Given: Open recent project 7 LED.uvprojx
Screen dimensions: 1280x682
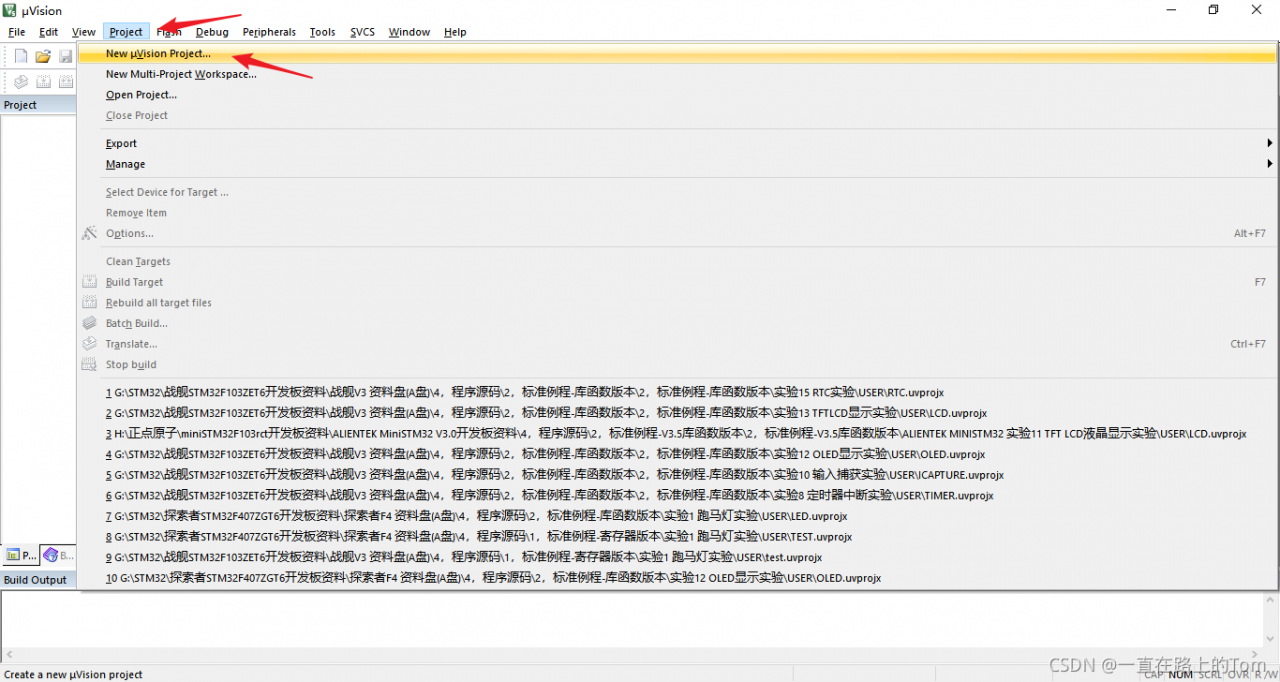Looking at the screenshot, I should click(x=677, y=516).
